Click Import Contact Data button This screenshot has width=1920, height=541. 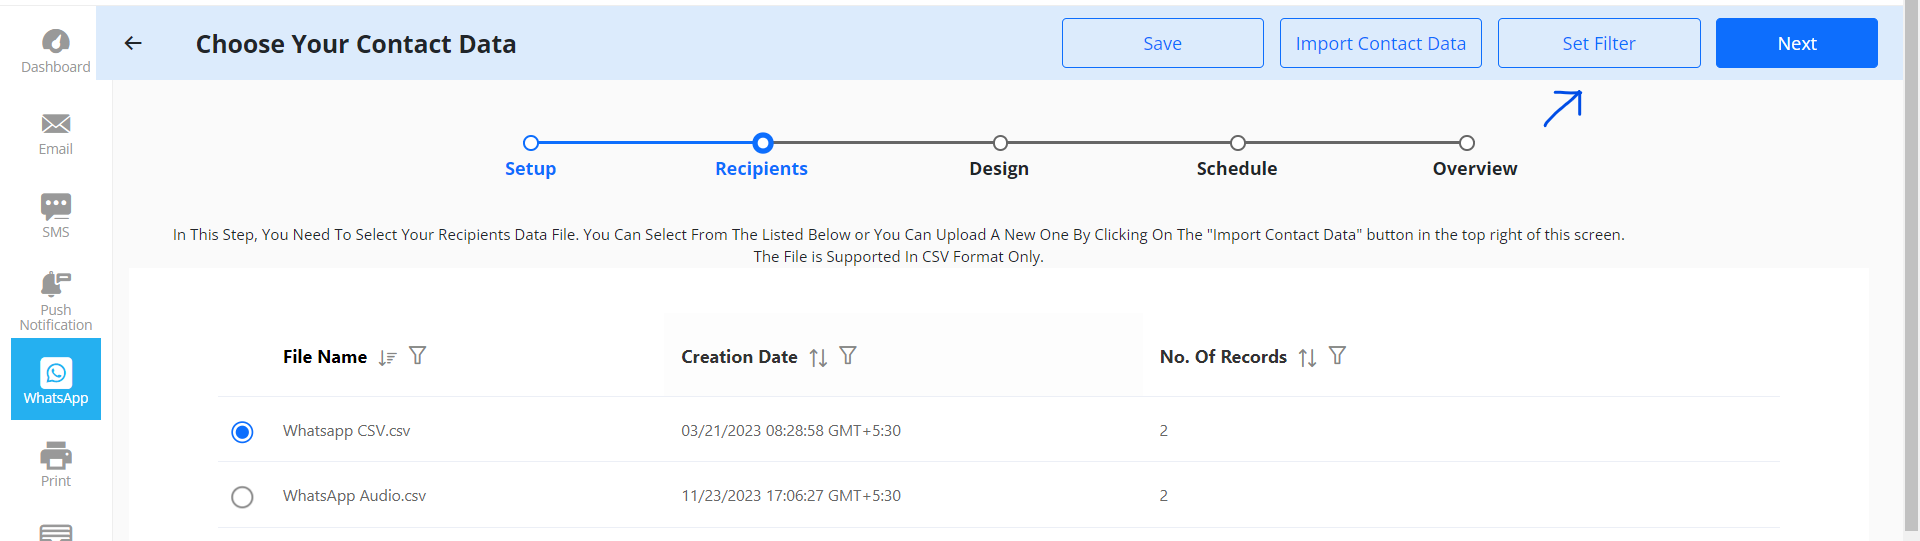pyautogui.click(x=1381, y=43)
